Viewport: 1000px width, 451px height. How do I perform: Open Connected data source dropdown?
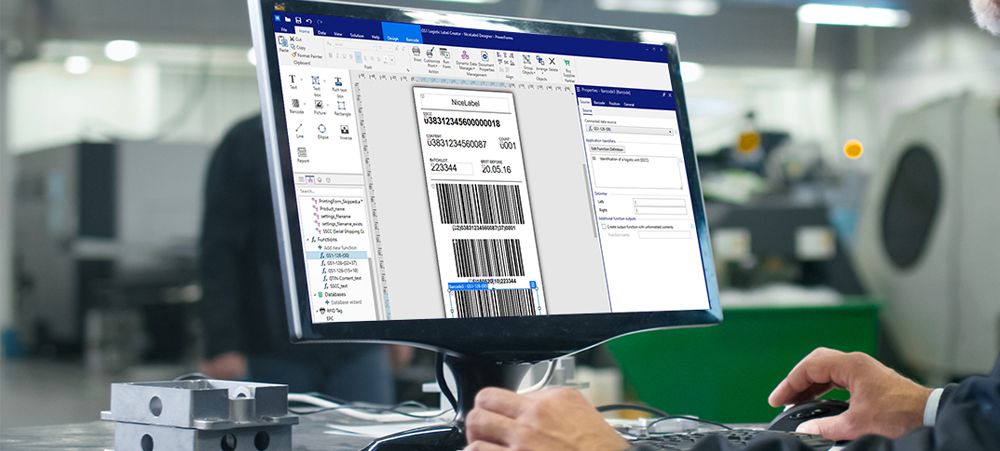tap(670, 132)
